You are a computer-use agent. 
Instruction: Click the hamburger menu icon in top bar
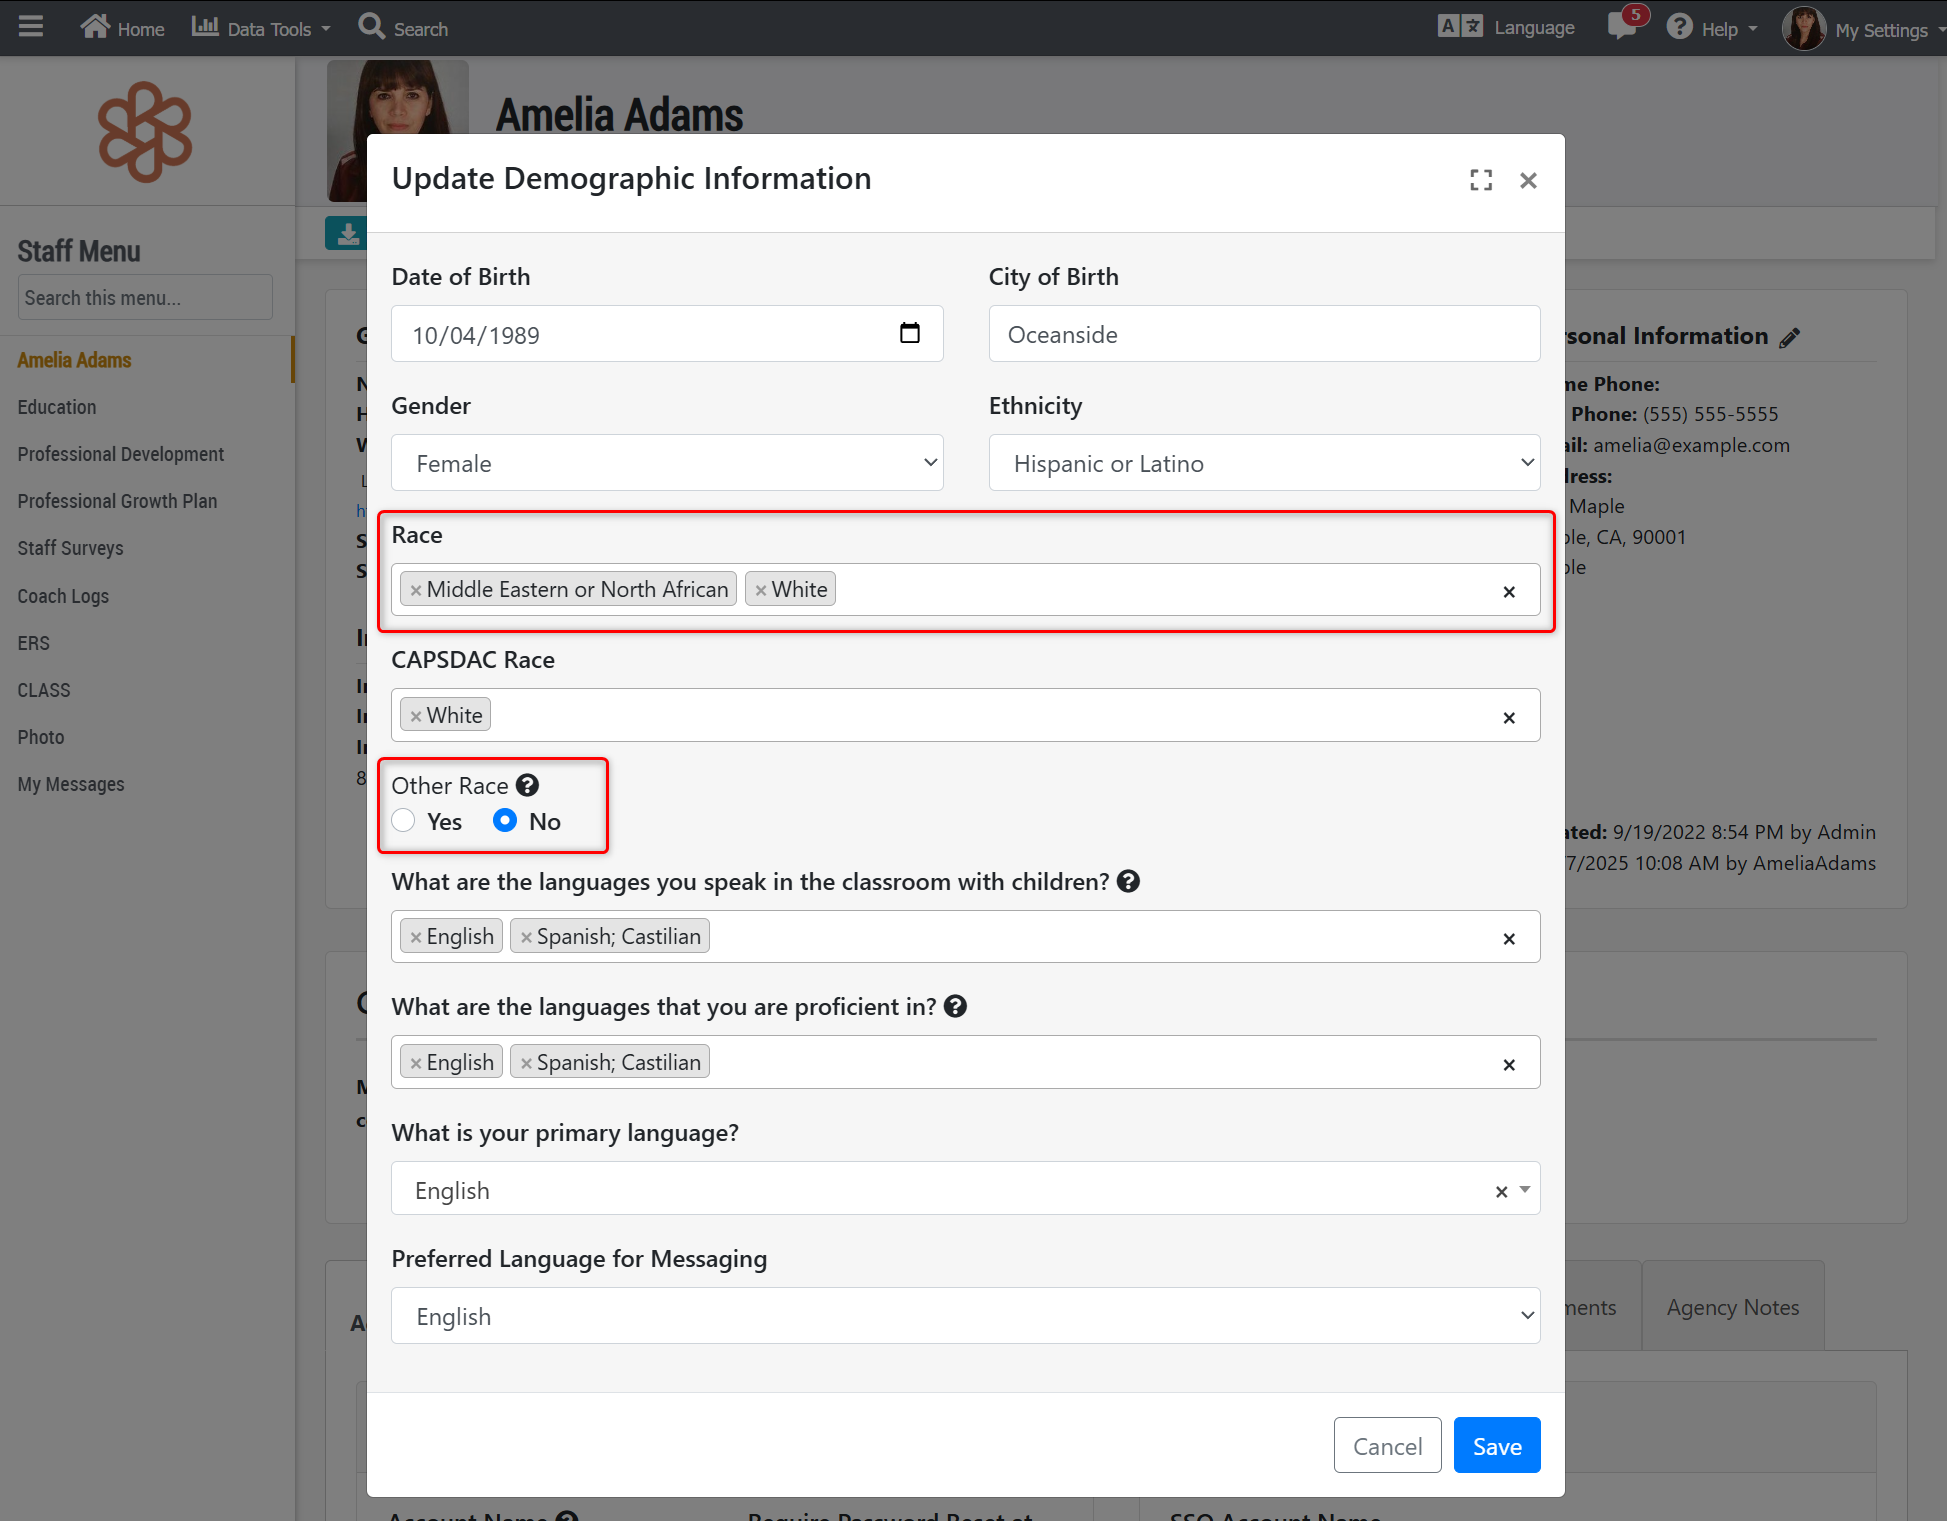point(31,27)
